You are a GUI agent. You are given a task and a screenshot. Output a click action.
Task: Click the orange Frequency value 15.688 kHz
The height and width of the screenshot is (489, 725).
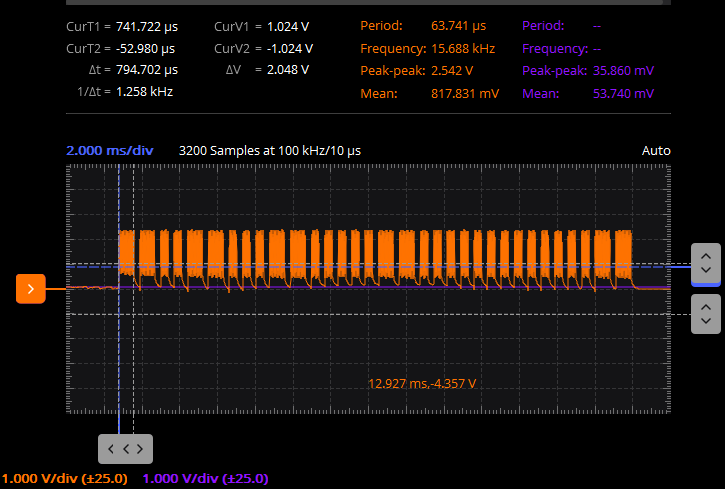tap(463, 49)
